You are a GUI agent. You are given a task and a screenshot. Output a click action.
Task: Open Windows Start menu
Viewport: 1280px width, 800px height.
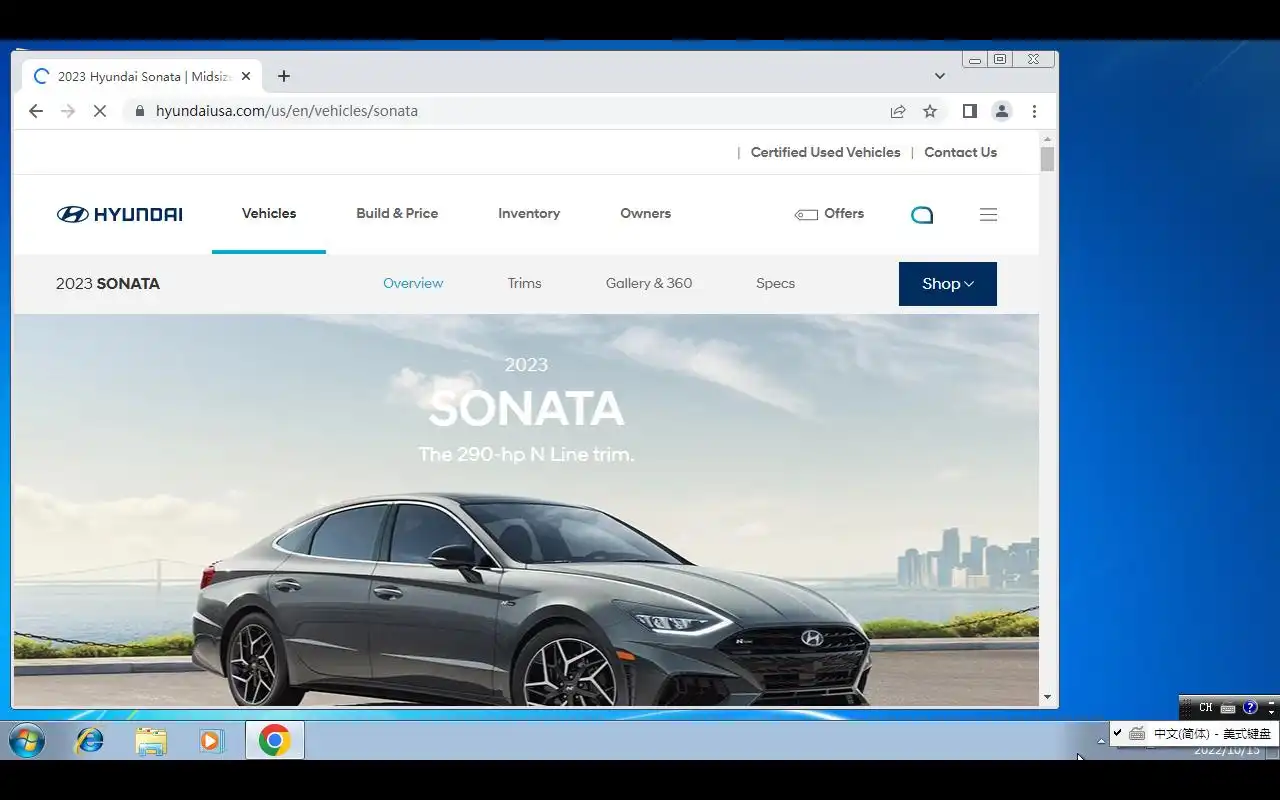pyautogui.click(x=27, y=741)
